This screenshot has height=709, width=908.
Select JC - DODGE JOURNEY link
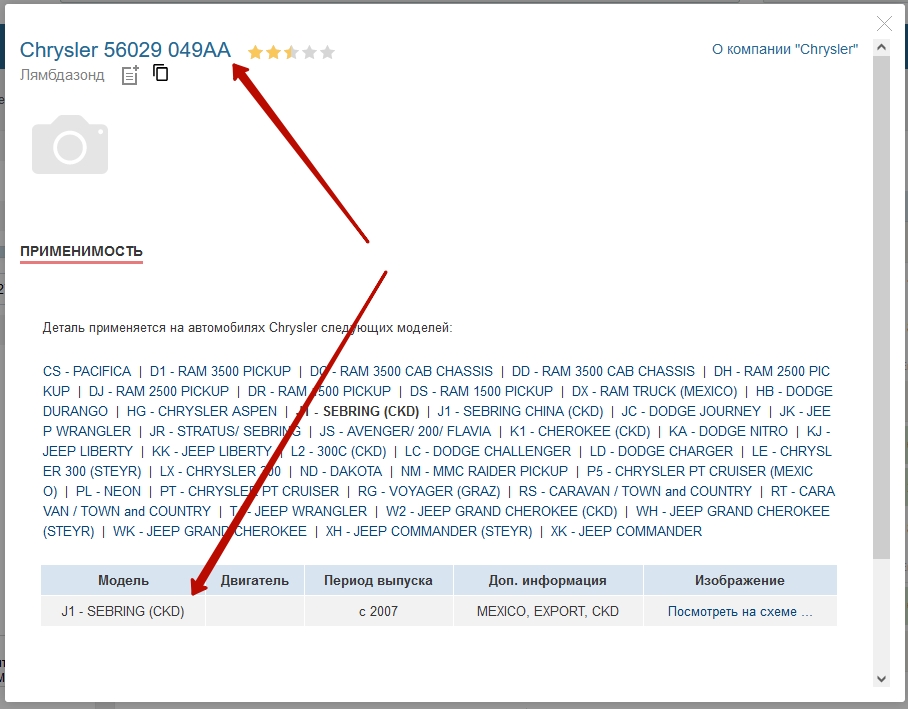pyautogui.click(x=691, y=411)
